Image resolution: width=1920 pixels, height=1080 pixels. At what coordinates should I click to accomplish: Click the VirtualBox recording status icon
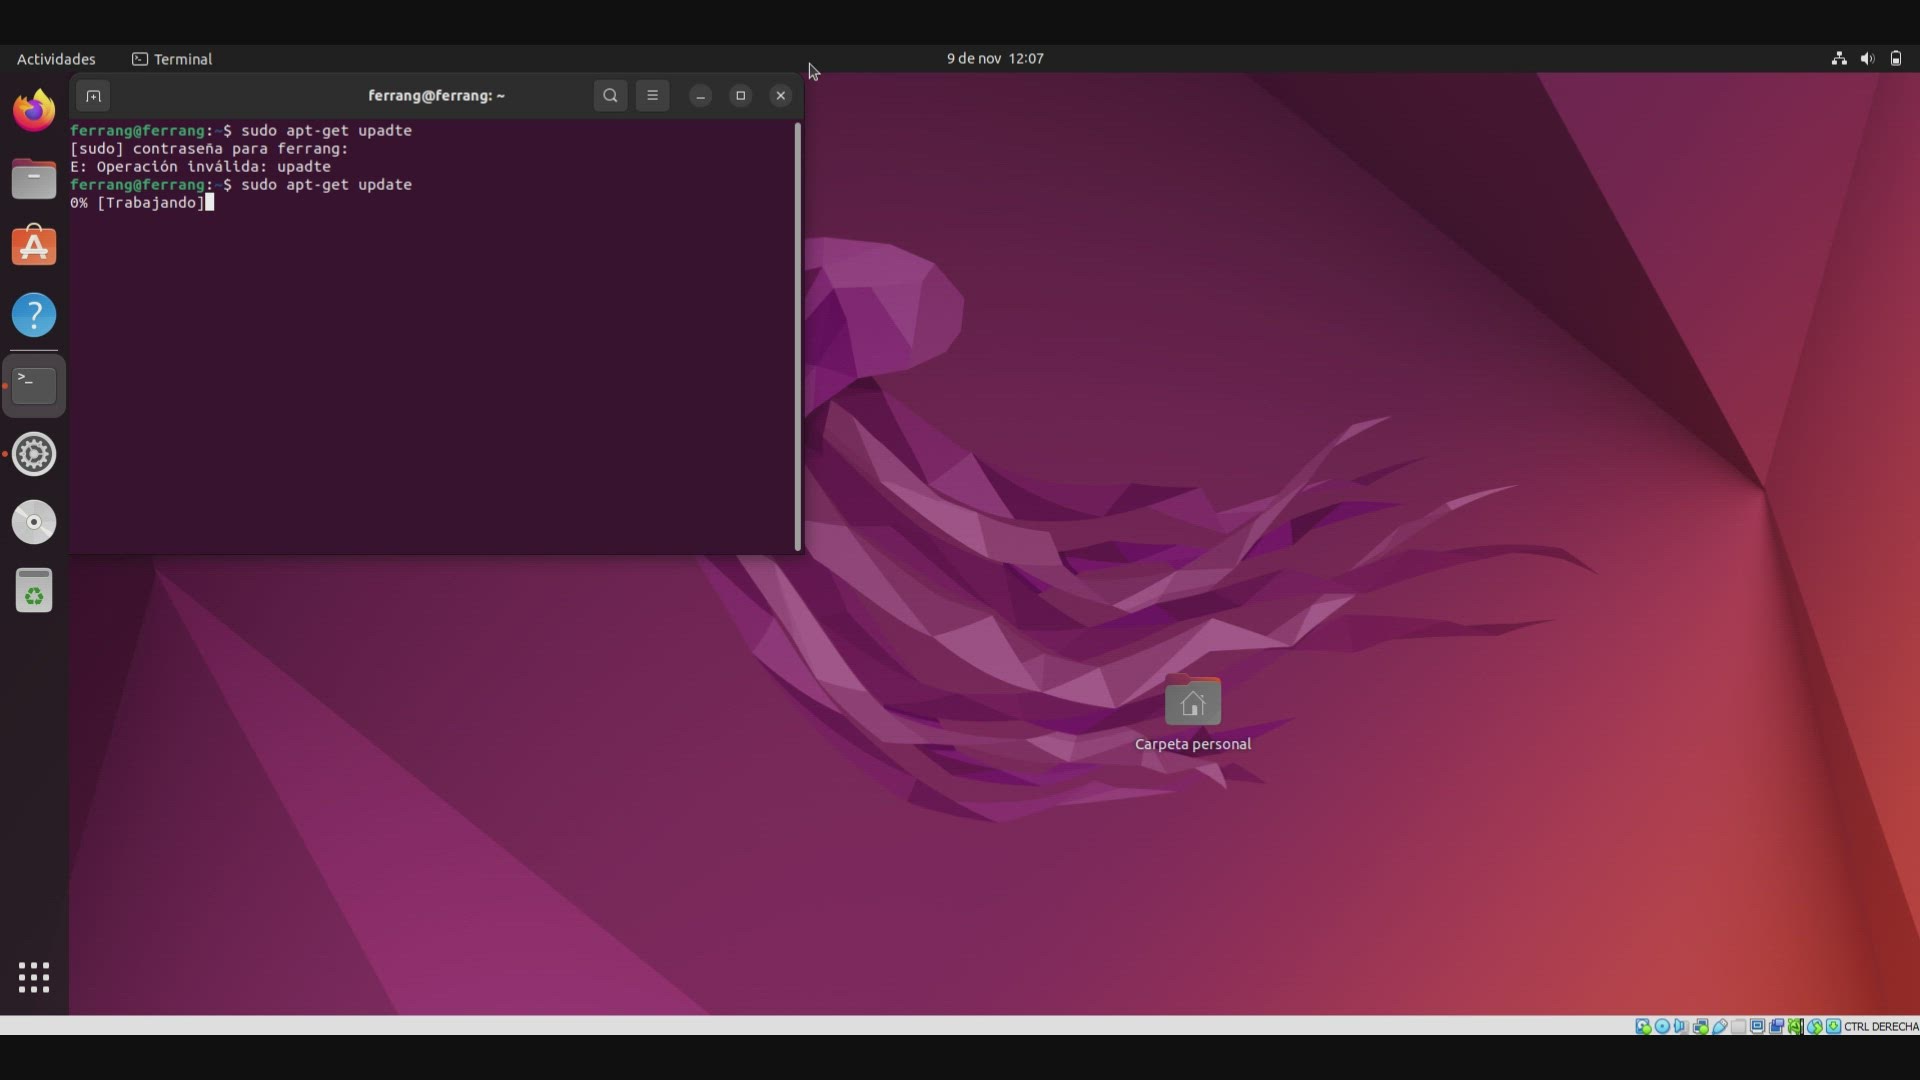[x=1776, y=1026]
